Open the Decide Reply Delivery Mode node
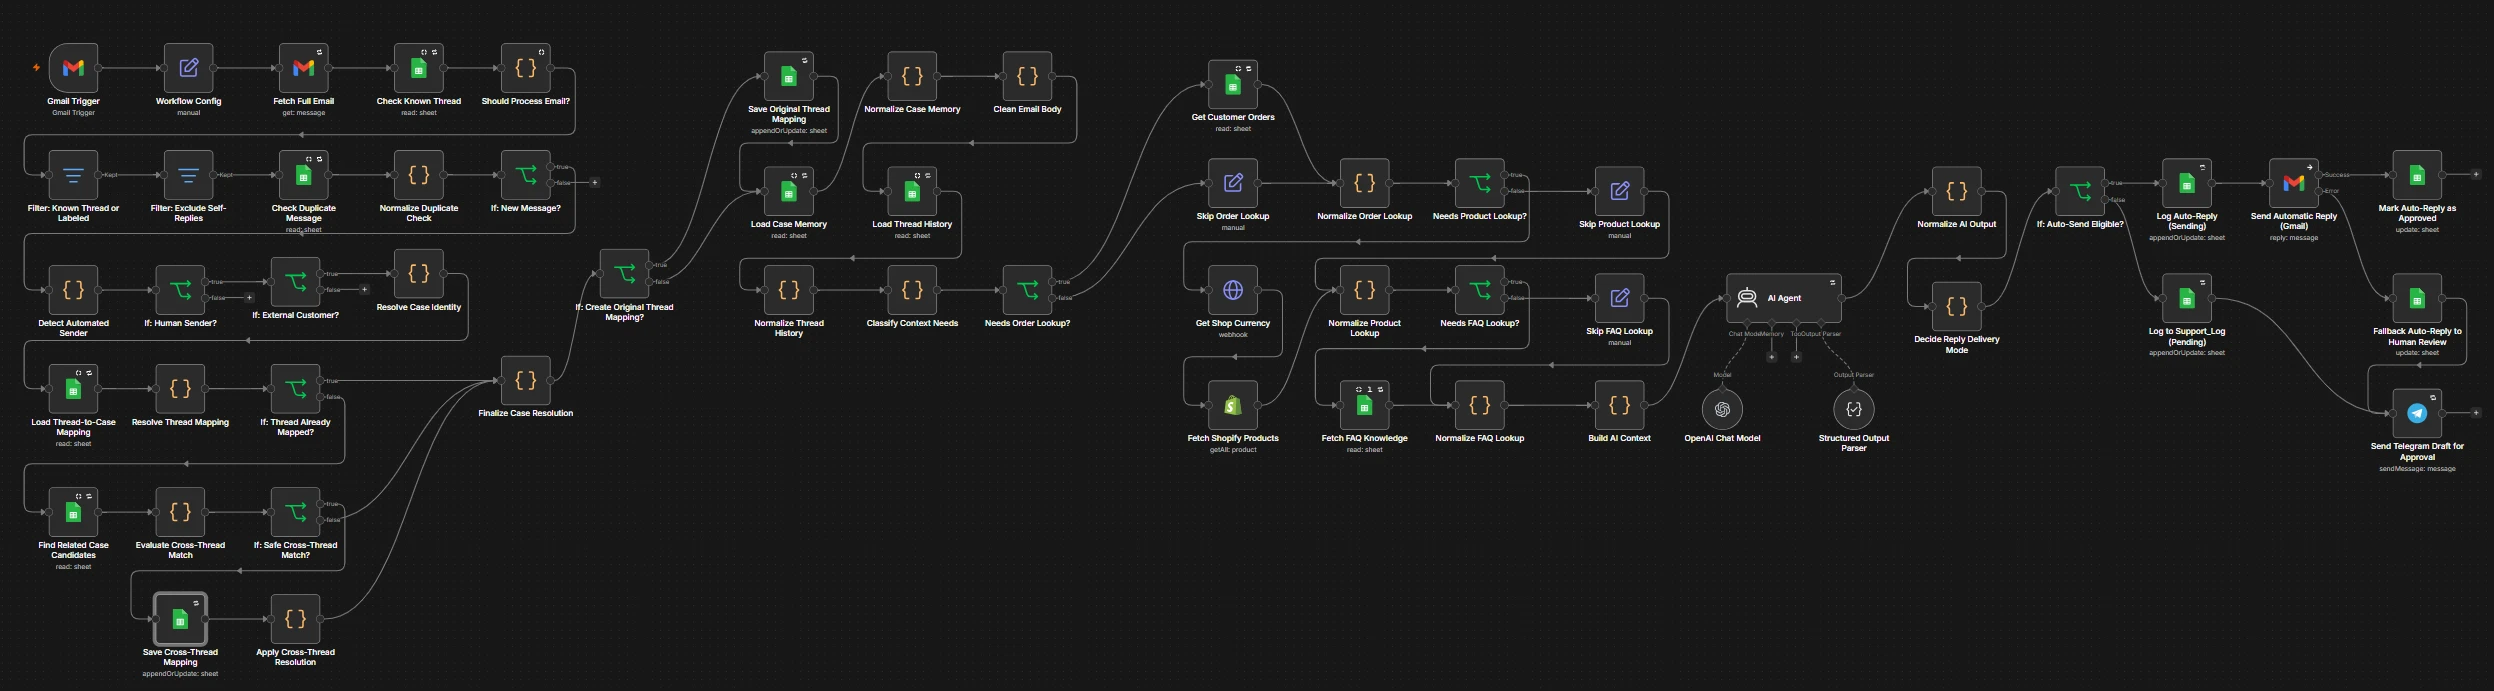Screen dimensions: 2494x691 click(x=1956, y=306)
